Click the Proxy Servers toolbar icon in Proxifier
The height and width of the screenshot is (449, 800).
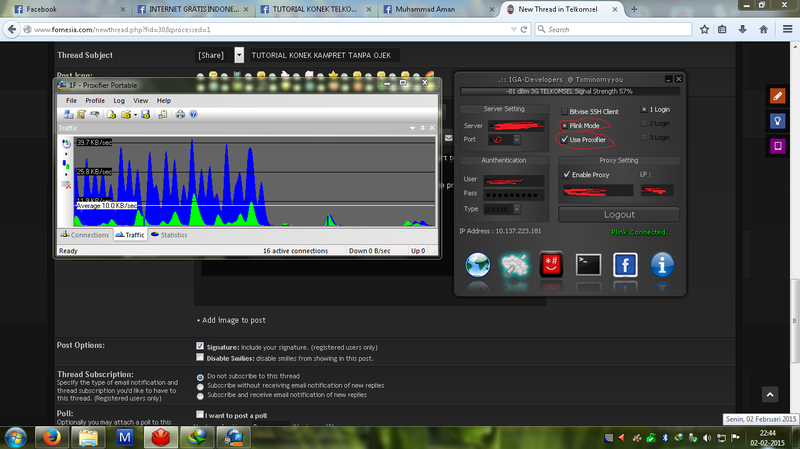[x=68, y=114]
